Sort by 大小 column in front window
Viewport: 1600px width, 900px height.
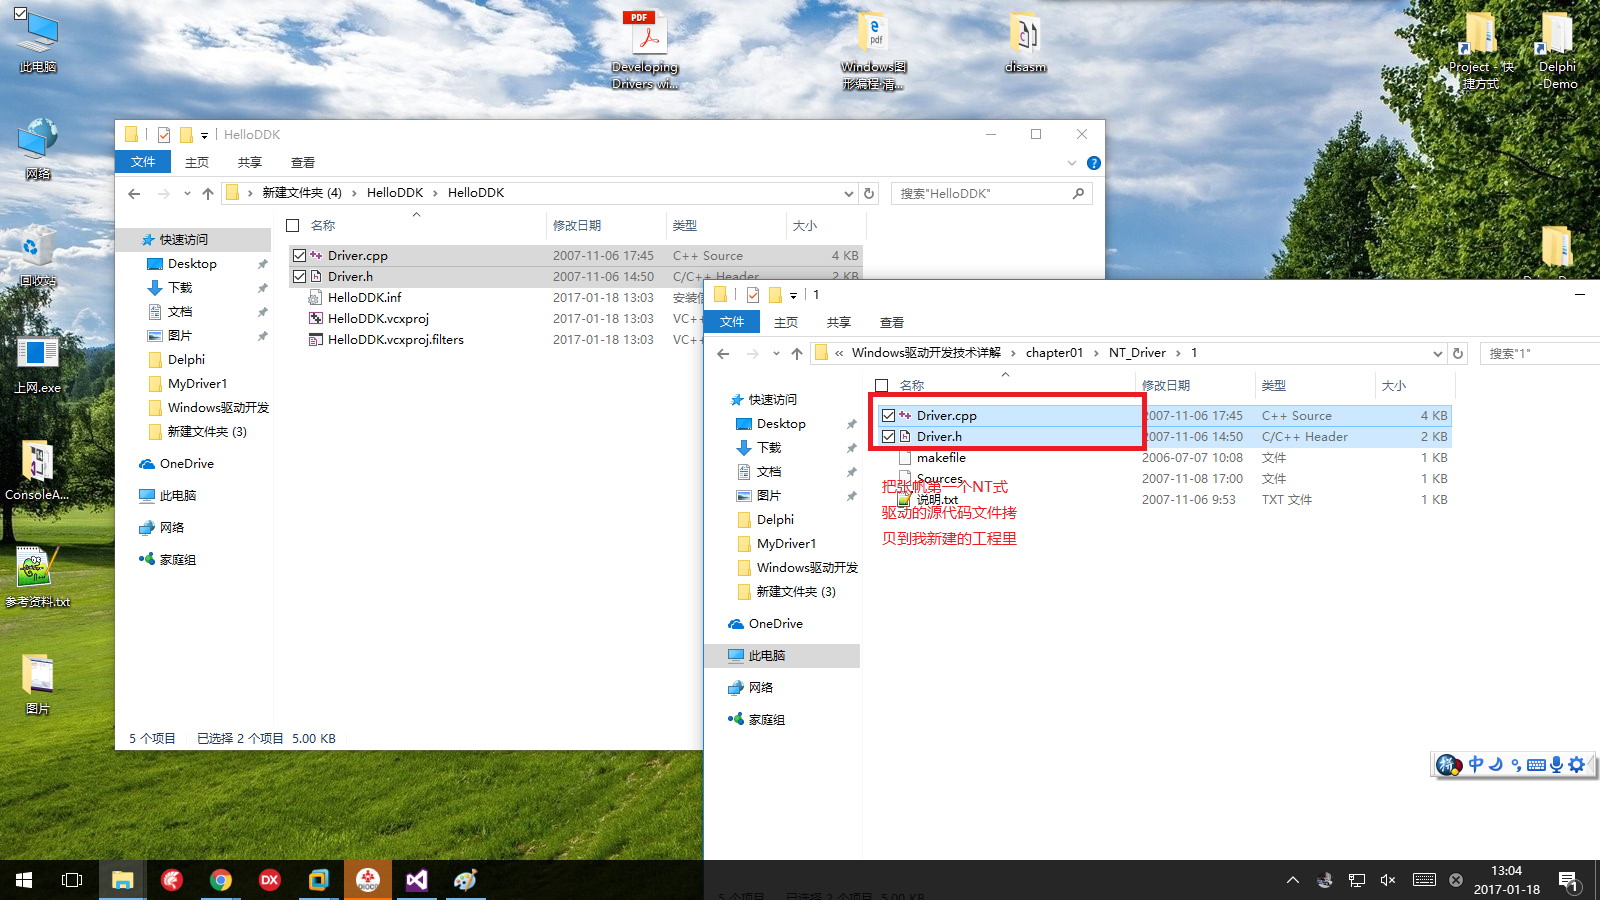(1414, 385)
